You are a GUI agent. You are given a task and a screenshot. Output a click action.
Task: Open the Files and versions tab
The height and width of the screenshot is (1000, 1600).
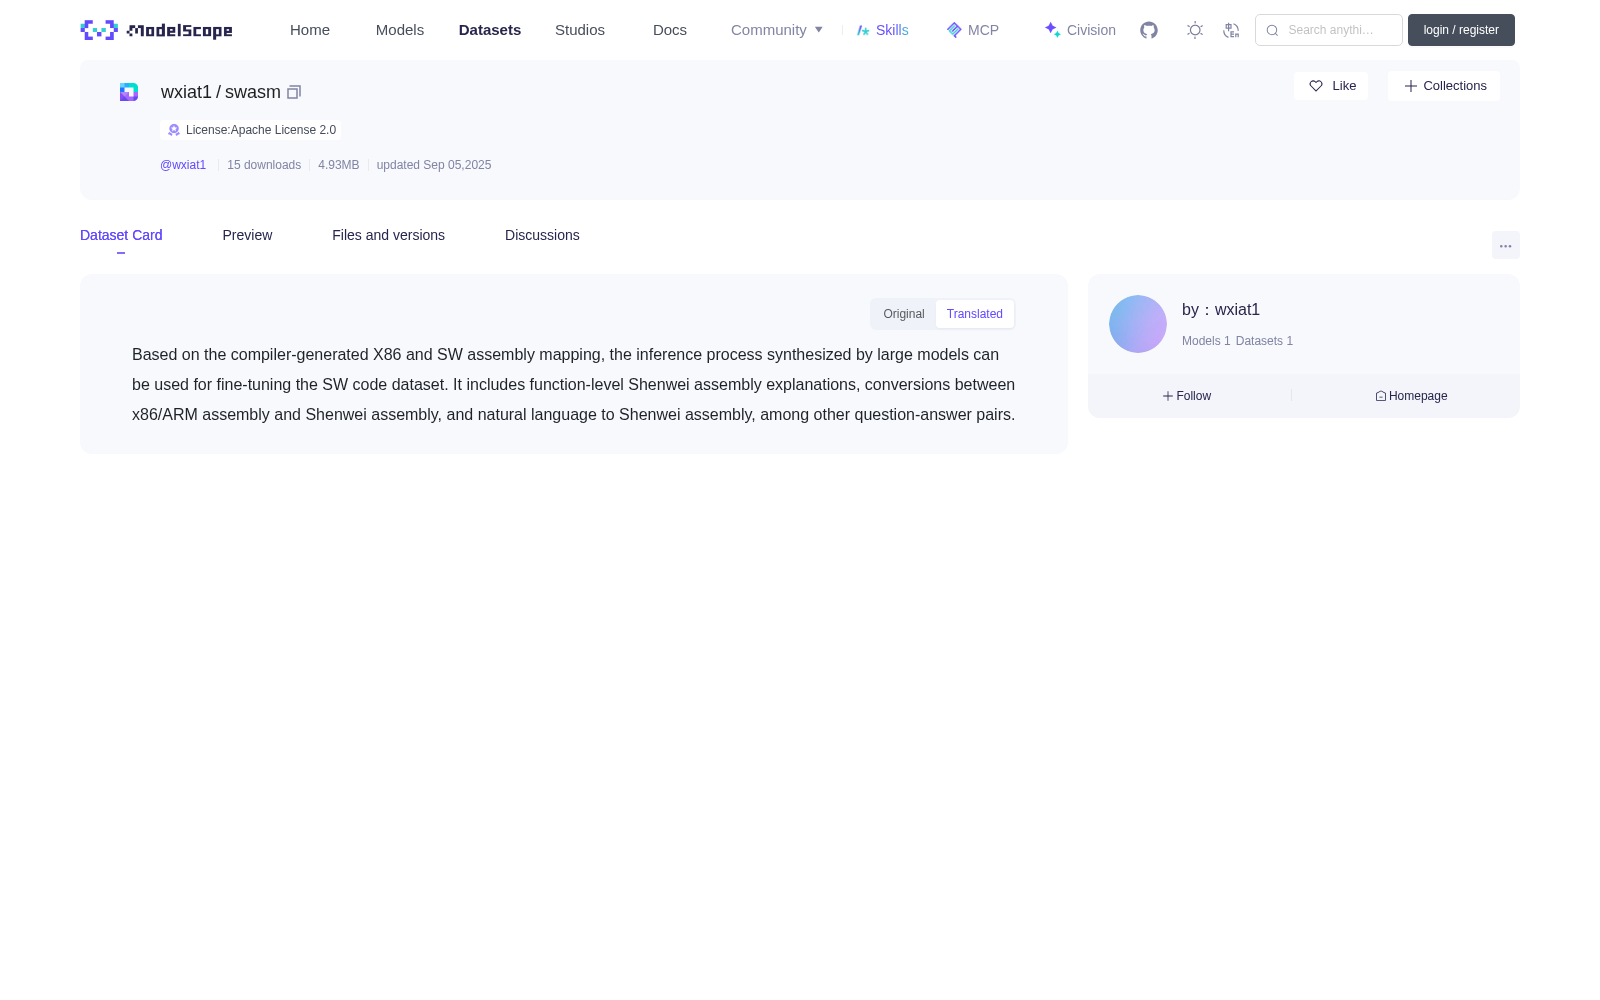(x=388, y=235)
